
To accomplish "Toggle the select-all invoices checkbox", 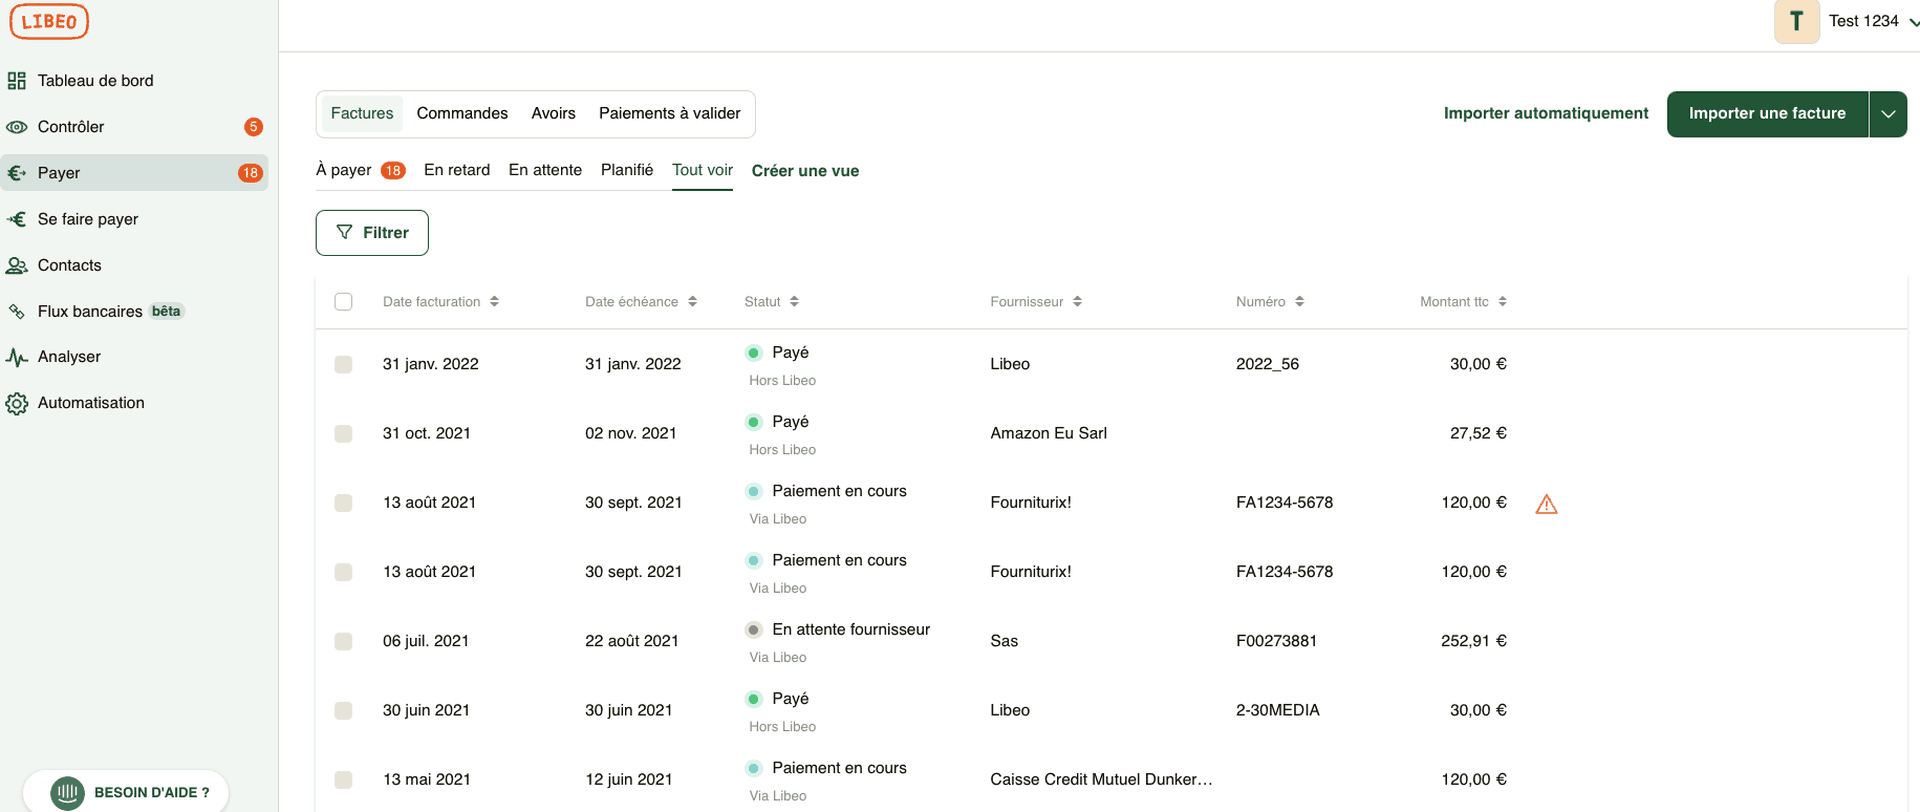I will (x=343, y=301).
